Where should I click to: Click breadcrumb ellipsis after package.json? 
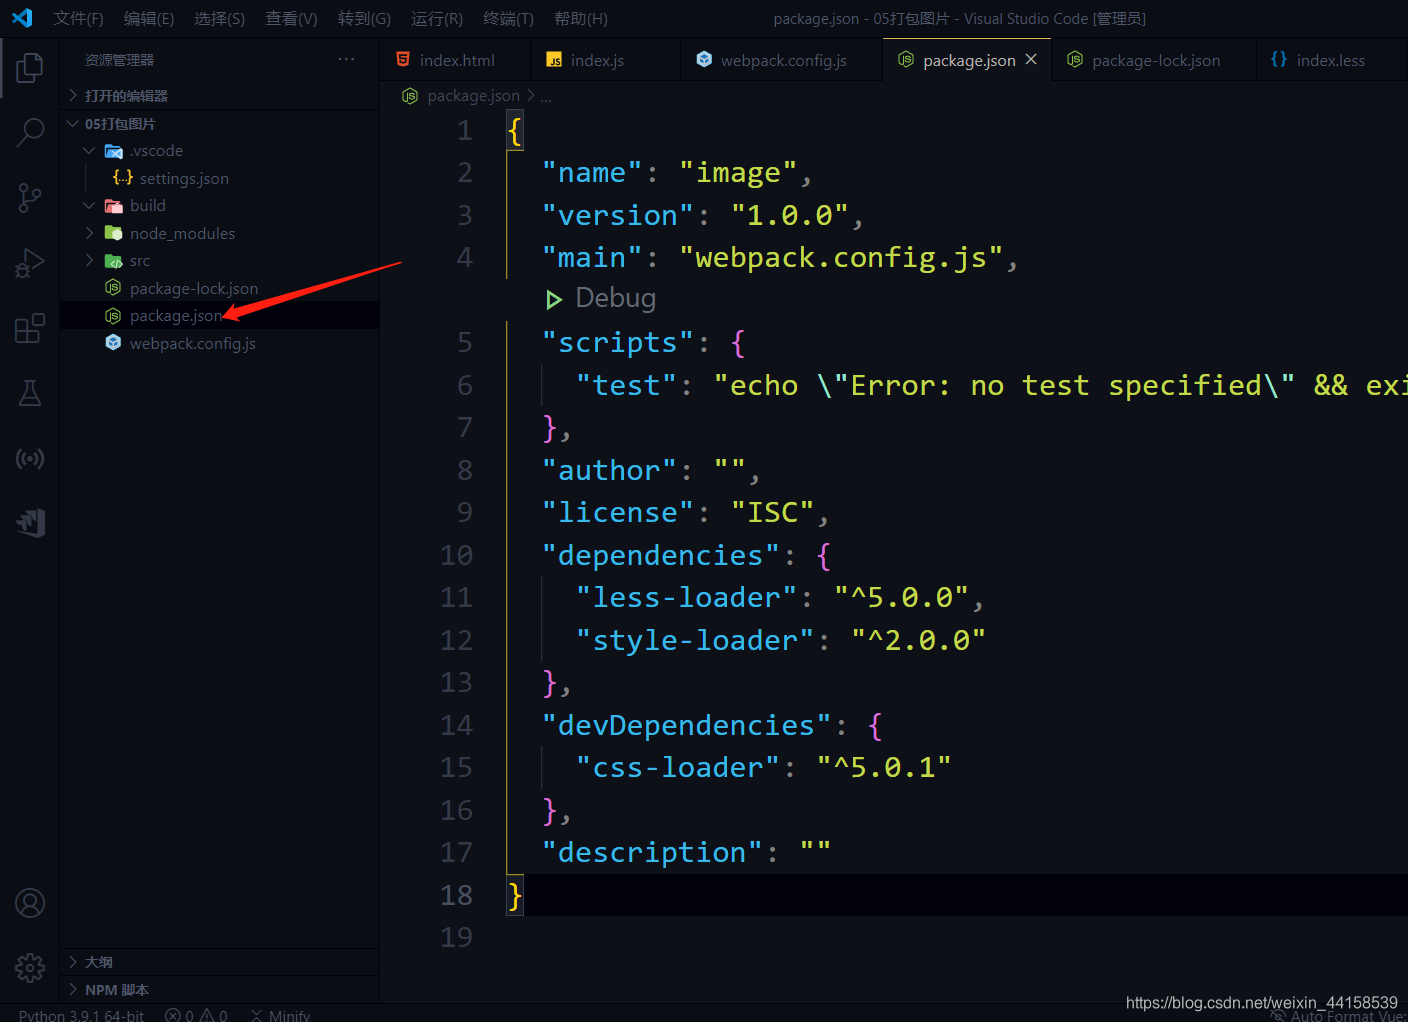546,96
